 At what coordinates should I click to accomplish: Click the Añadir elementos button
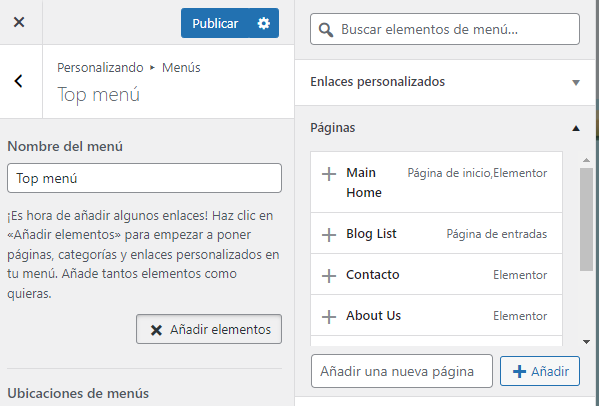209,329
